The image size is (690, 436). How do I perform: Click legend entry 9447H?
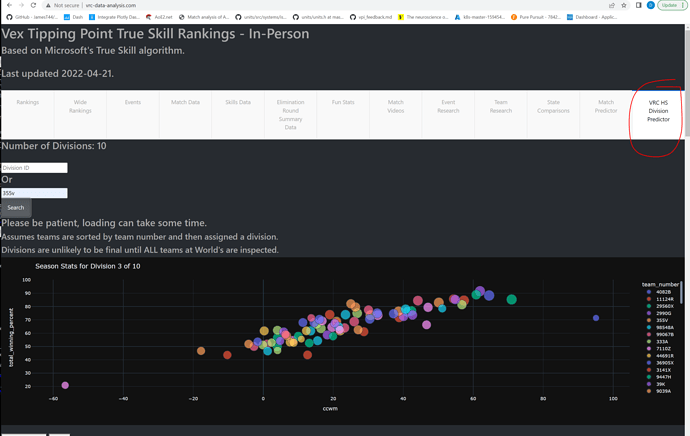coord(659,377)
